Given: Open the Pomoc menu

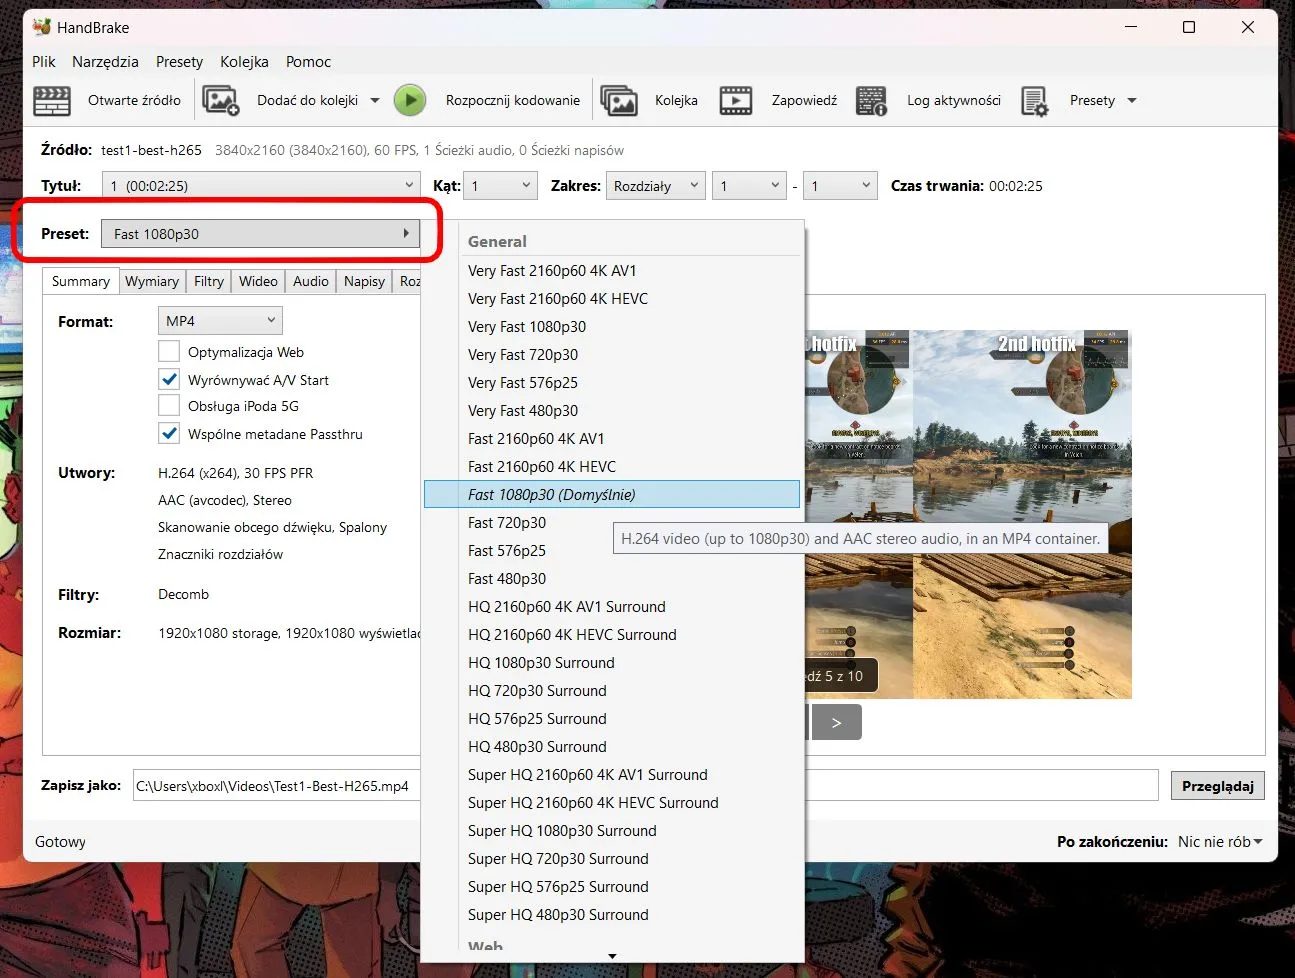Looking at the screenshot, I should (308, 62).
